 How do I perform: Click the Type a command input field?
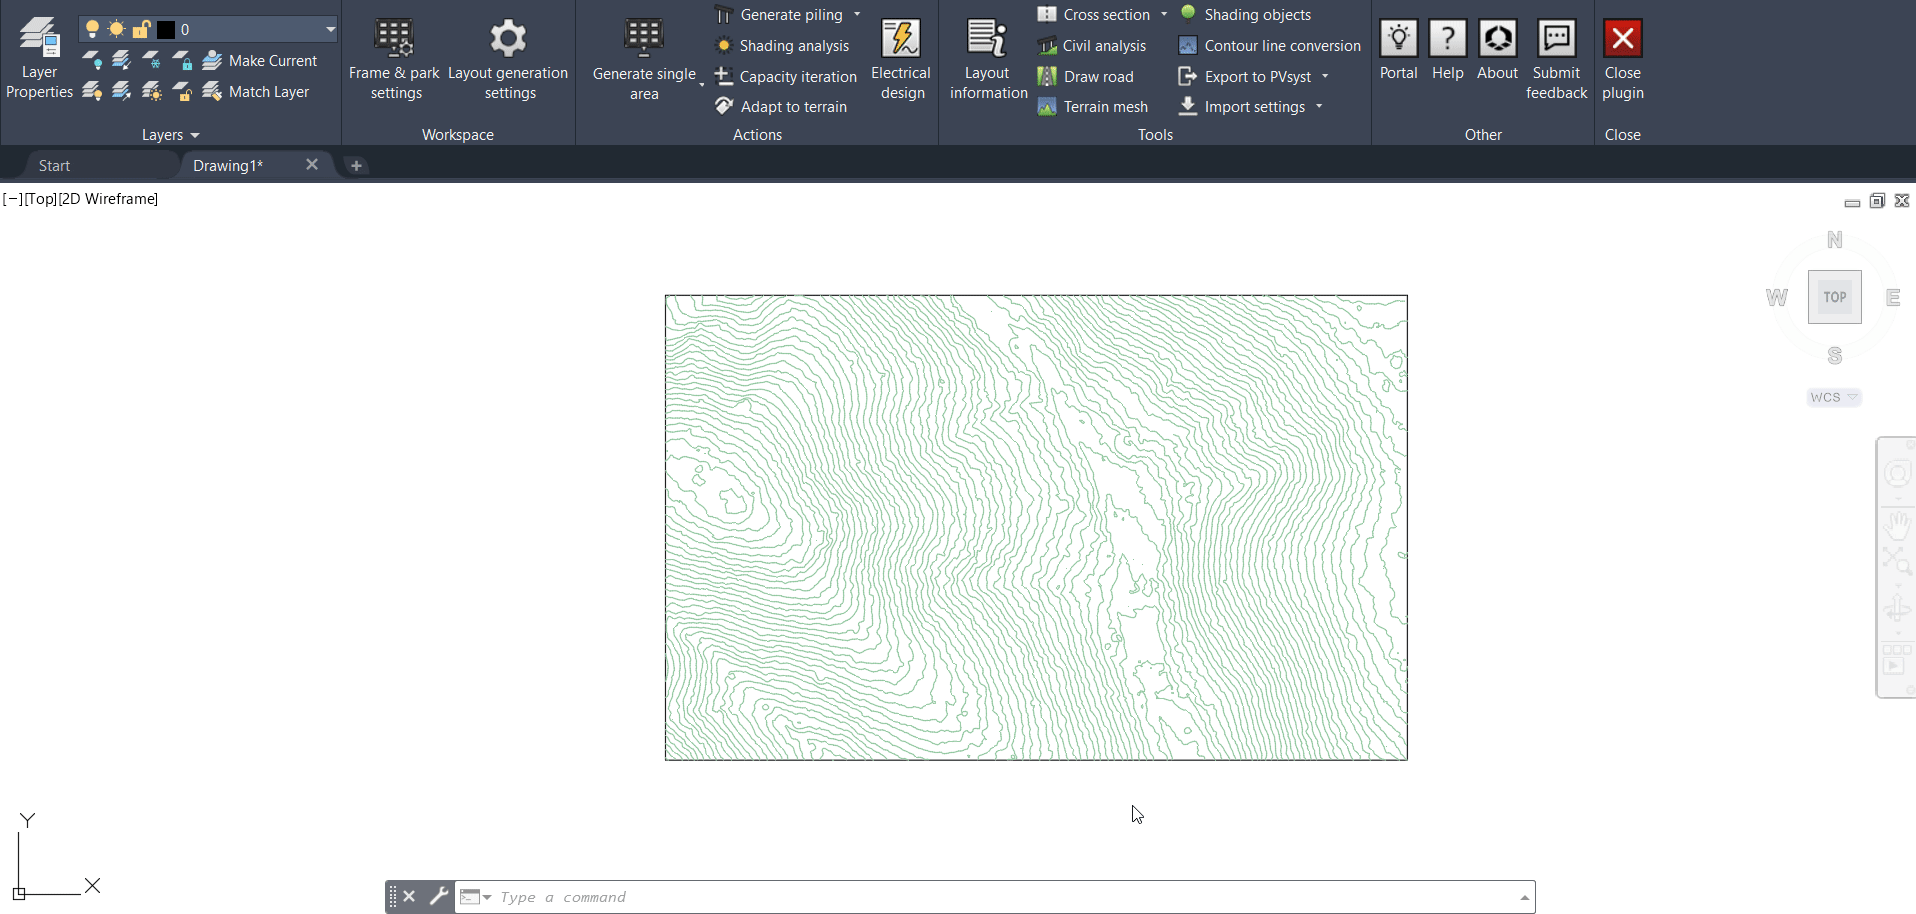tap(1000, 897)
